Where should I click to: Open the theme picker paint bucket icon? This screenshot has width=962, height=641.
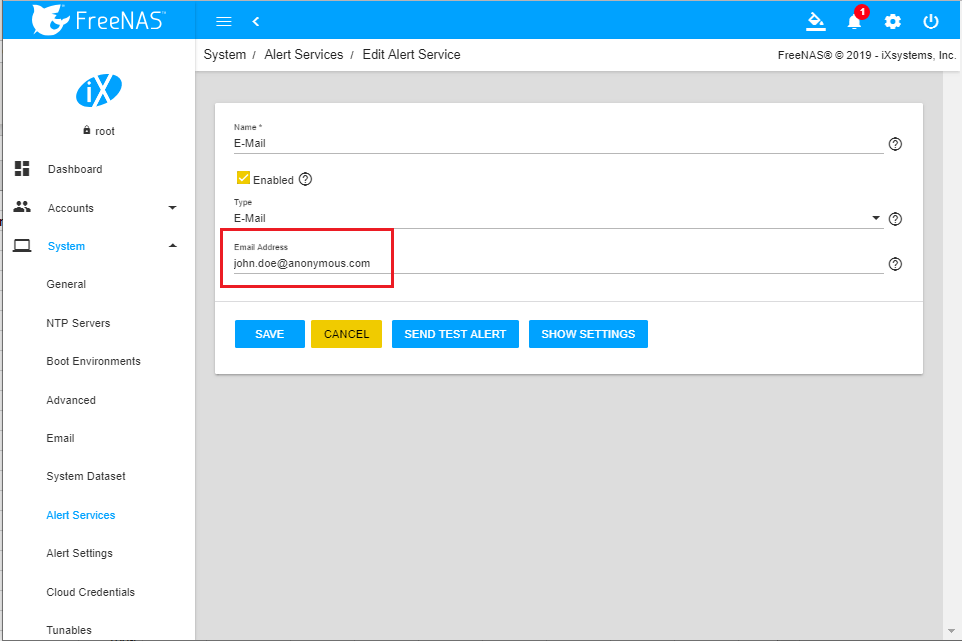point(816,21)
